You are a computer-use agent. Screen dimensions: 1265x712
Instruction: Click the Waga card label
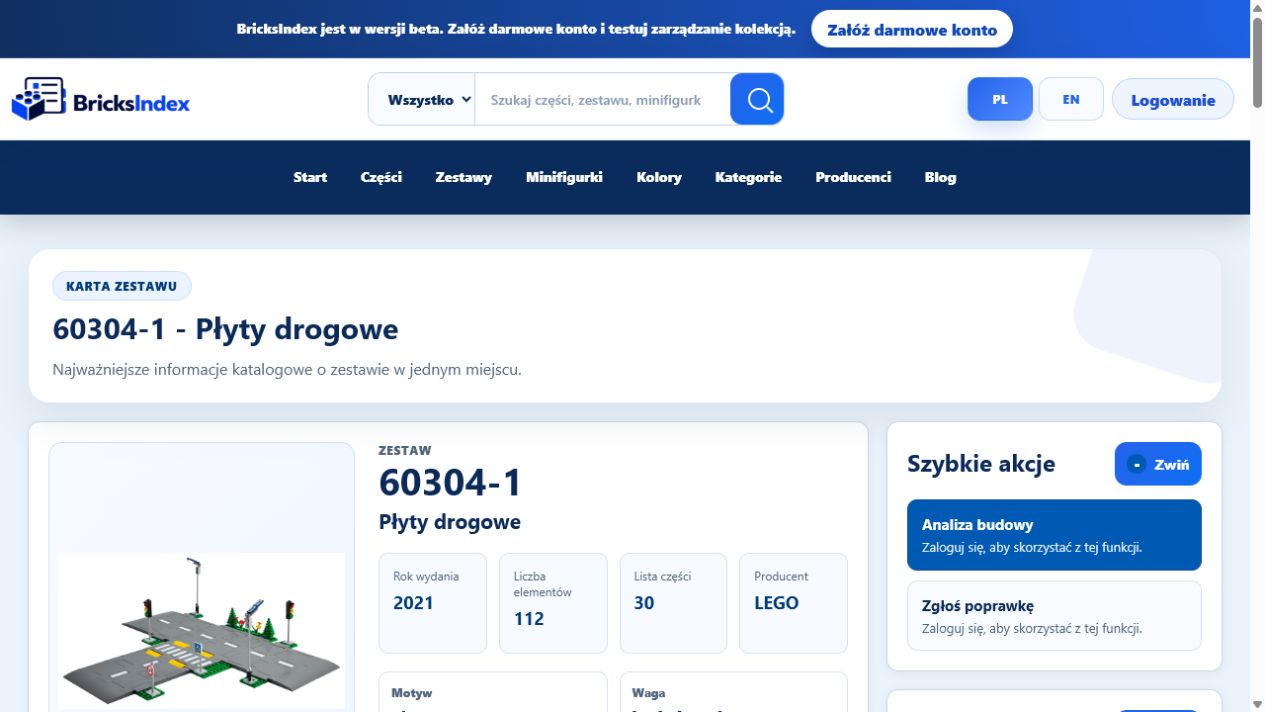pyautogui.click(x=649, y=693)
